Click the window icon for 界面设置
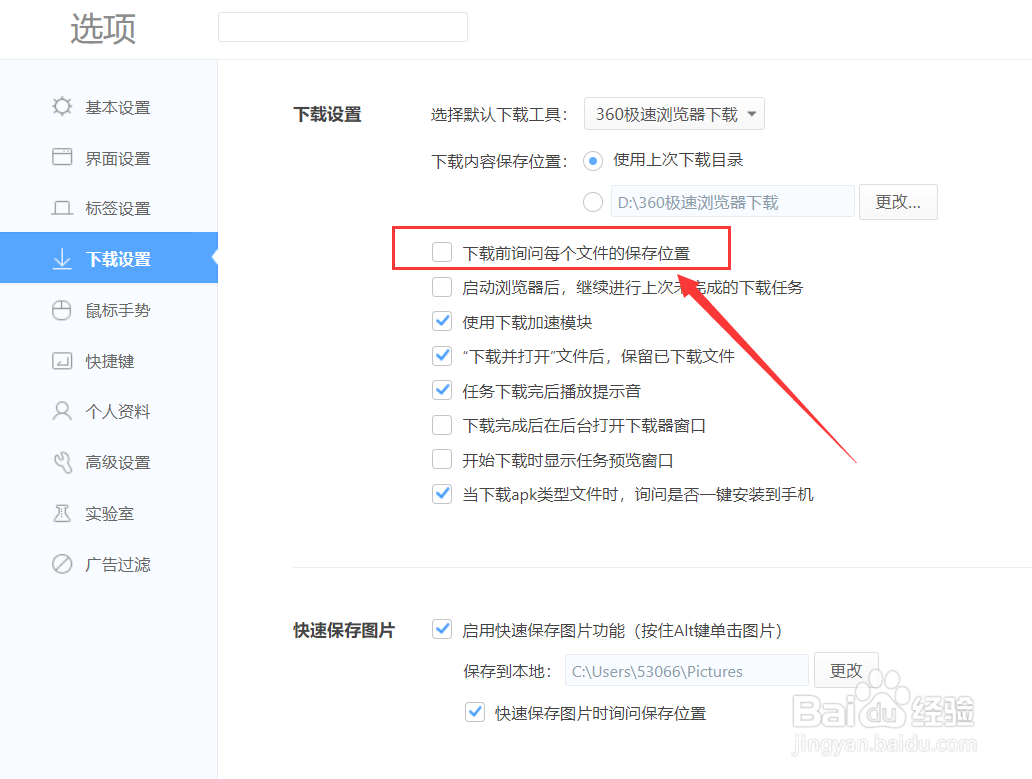This screenshot has height=779, width=1032. tap(62, 157)
